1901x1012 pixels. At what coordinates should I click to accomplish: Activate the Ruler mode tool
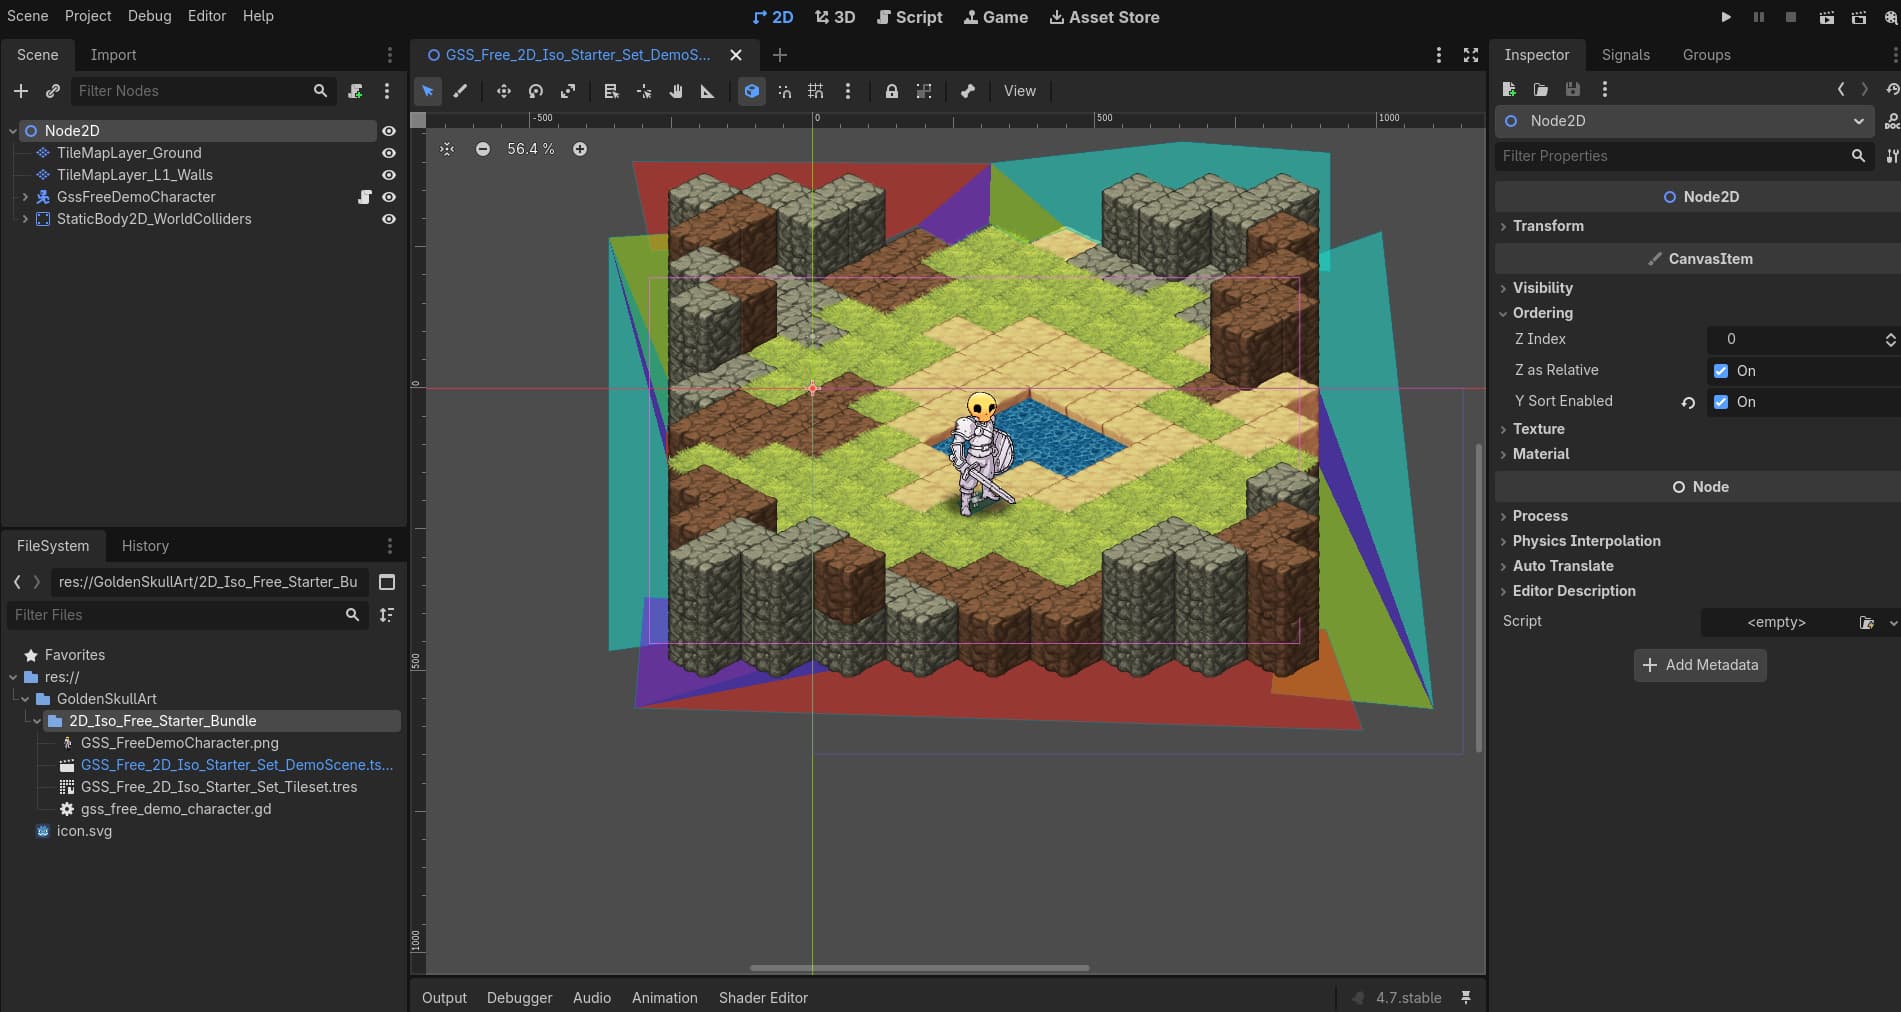pyautogui.click(x=708, y=91)
